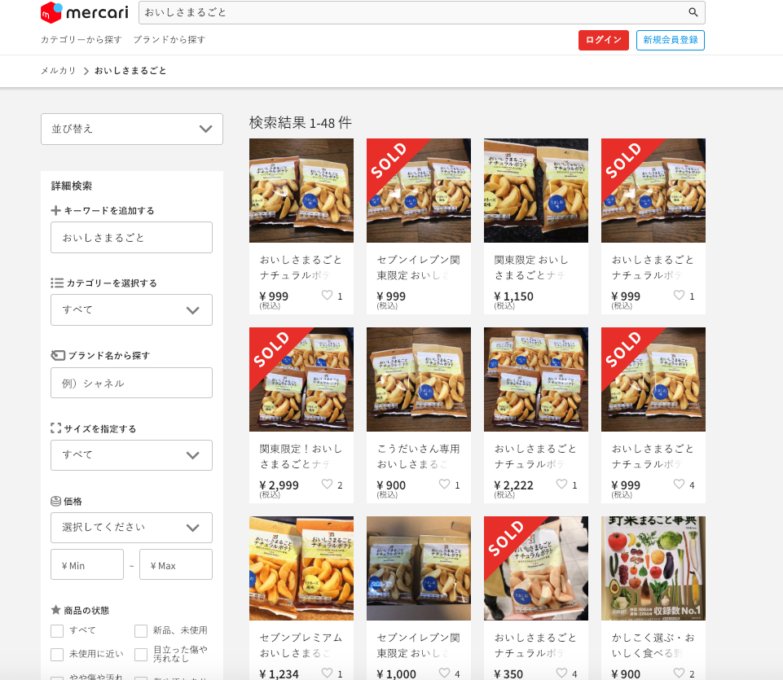
Task: Open the ¥2,222 item thumbnail
Action: tap(536, 379)
